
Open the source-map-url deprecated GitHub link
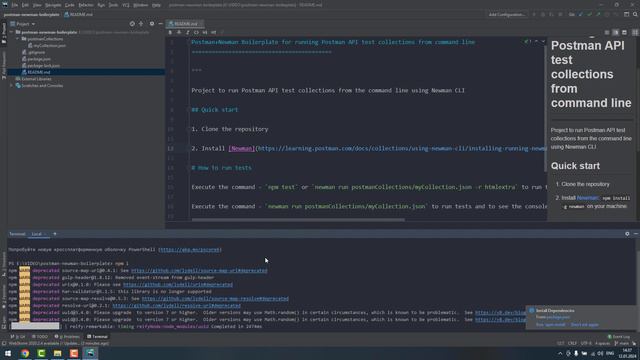pyautogui.click(x=199, y=271)
